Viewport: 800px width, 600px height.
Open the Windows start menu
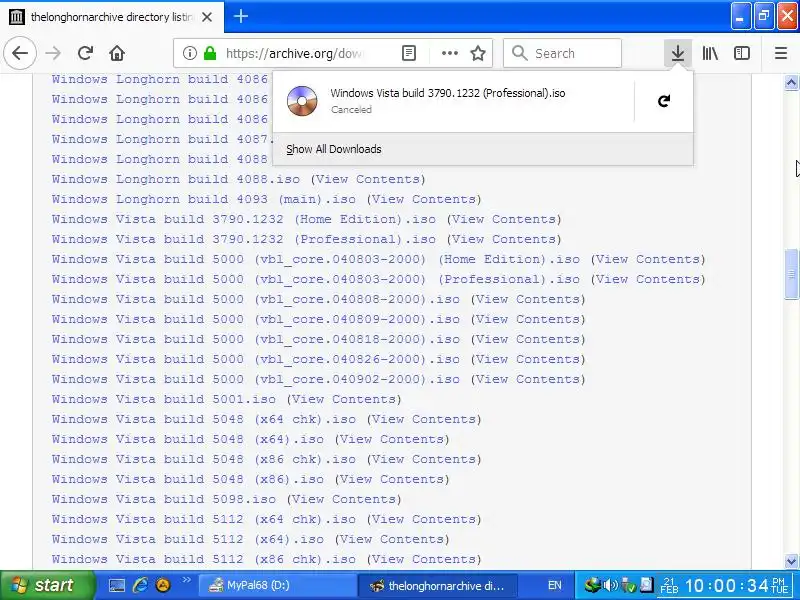[46, 585]
